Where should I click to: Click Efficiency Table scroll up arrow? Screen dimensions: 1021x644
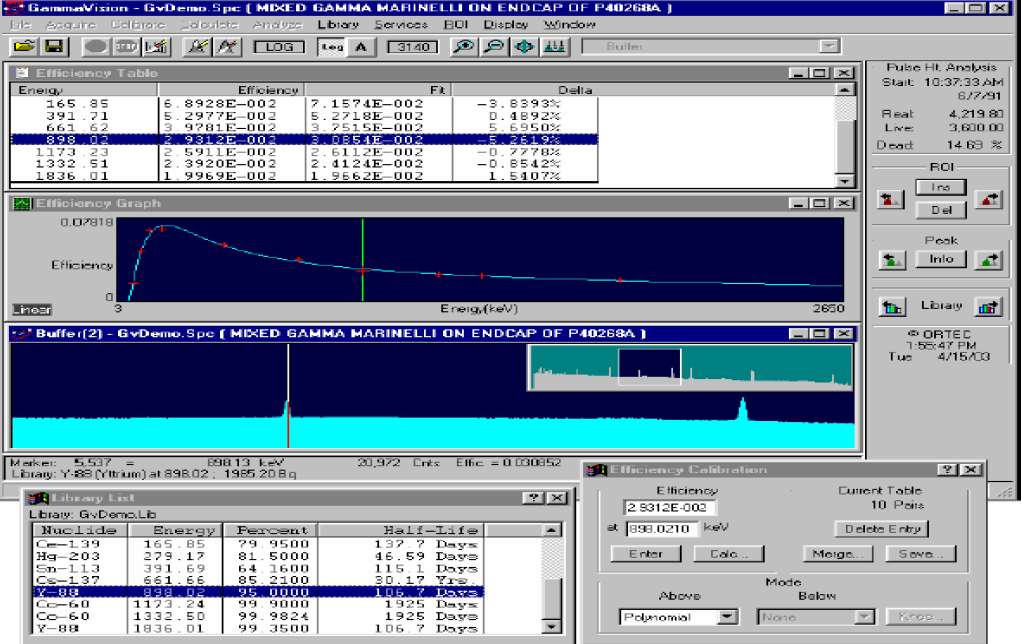tap(845, 90)
